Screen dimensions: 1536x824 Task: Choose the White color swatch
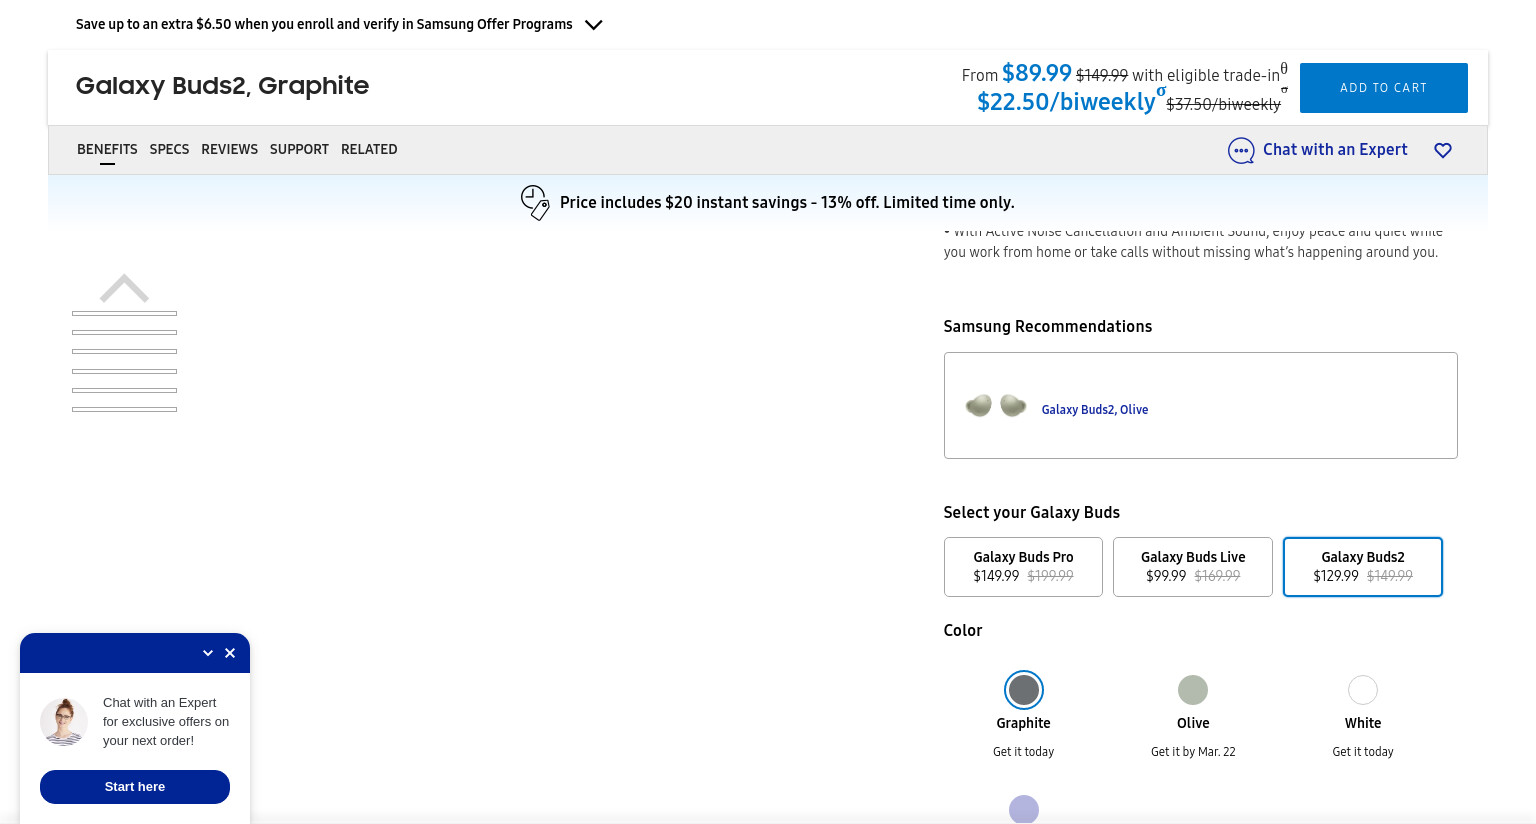[1363, 690]
